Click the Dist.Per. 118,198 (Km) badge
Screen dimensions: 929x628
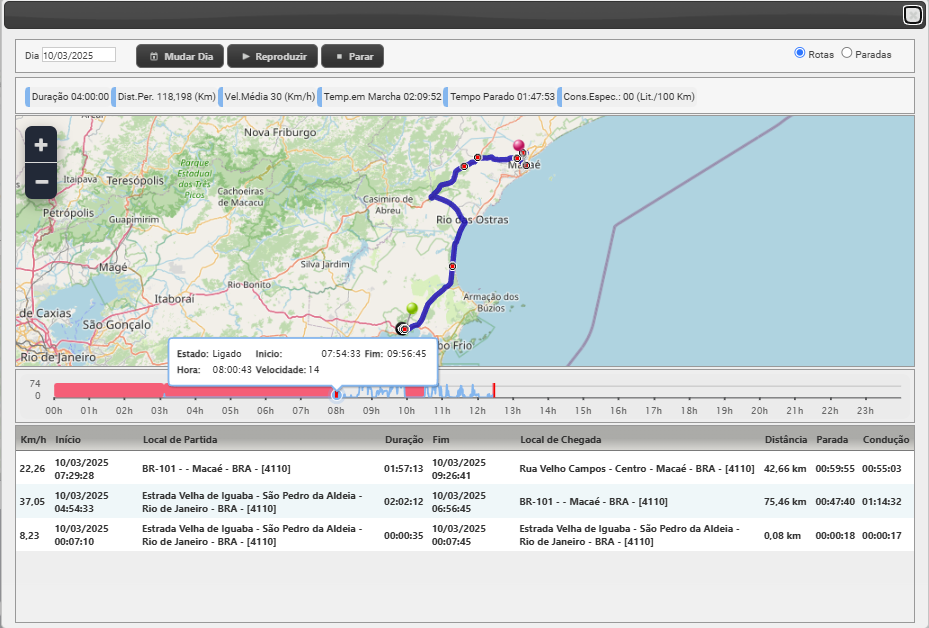tap(165, 97)
